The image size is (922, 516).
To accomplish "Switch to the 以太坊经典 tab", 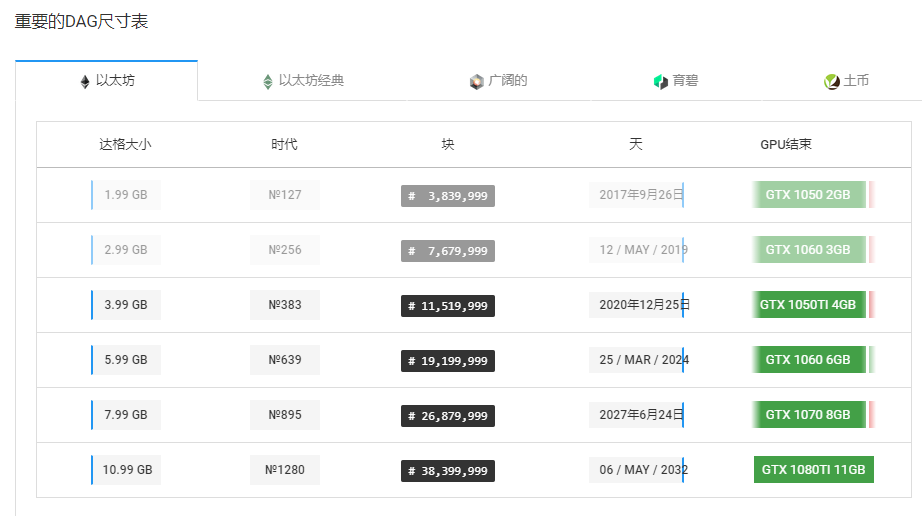I will pos(303,81).
